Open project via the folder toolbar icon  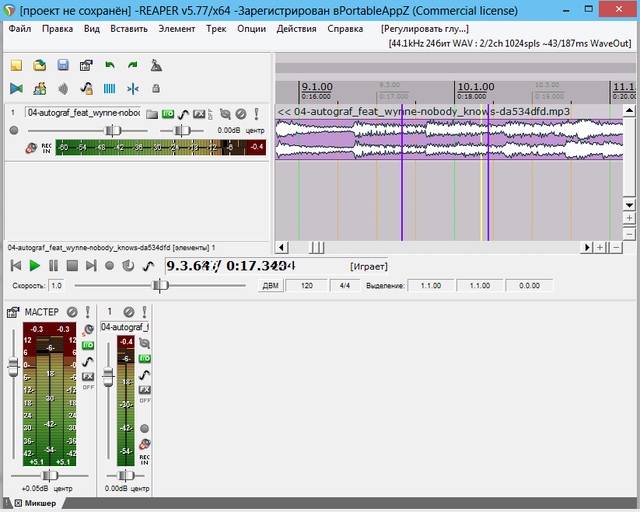click(40, 65)
